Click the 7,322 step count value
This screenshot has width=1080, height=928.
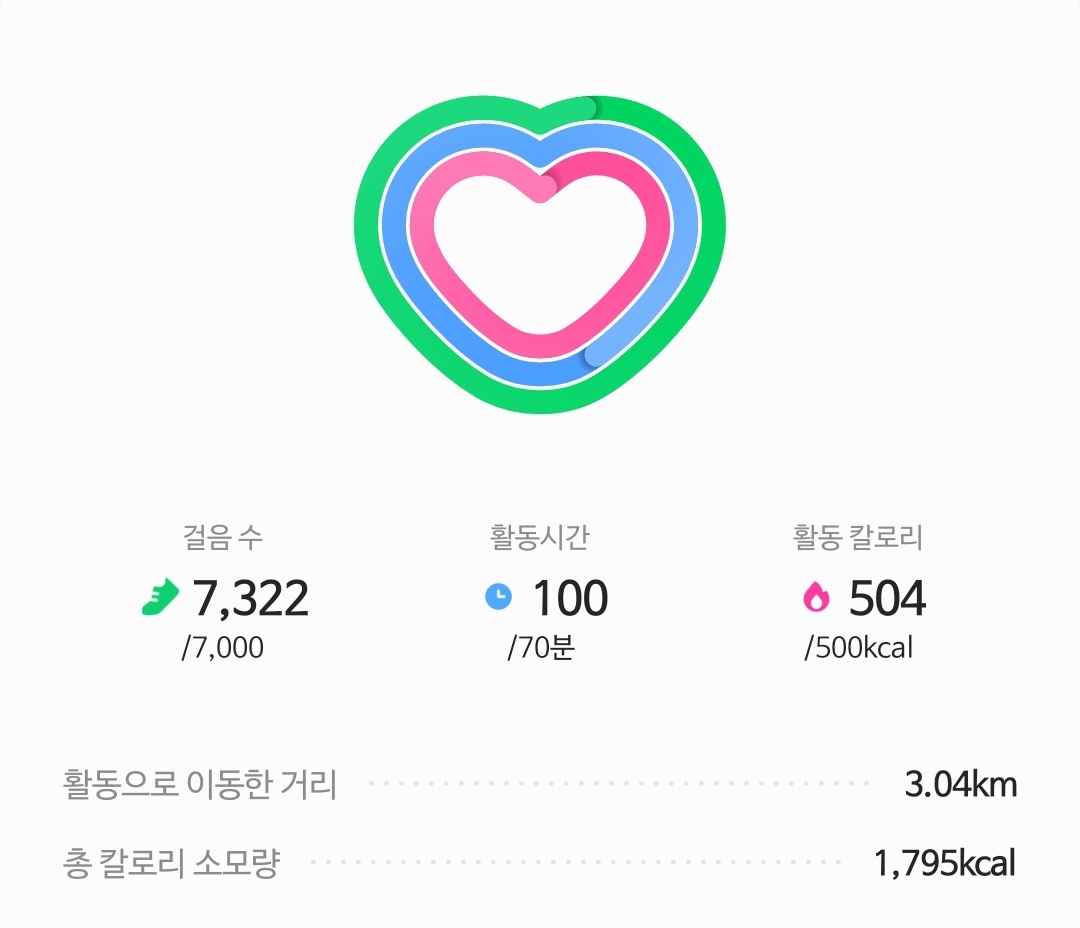(x=250, y=598)
